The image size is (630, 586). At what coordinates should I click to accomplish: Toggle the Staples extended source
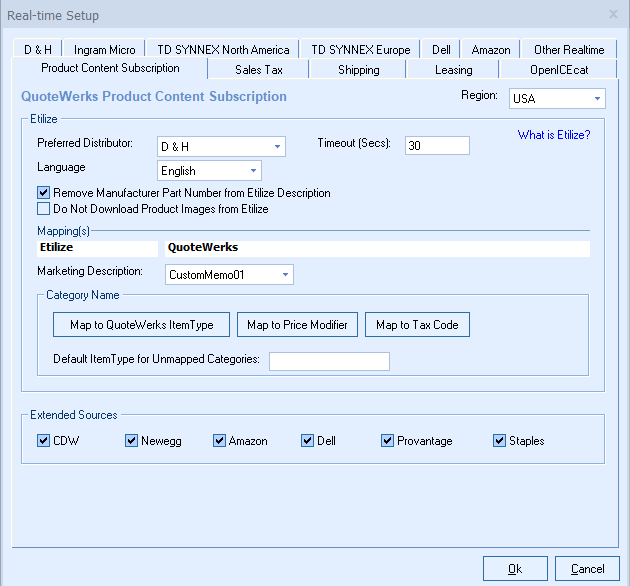coord(499,441)
